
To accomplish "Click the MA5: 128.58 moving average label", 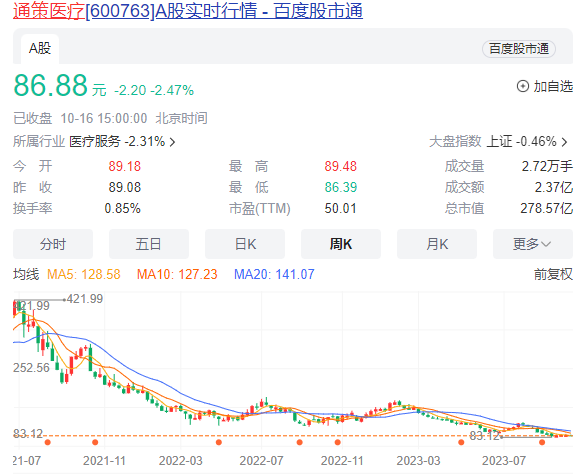I will click(84, 275).
